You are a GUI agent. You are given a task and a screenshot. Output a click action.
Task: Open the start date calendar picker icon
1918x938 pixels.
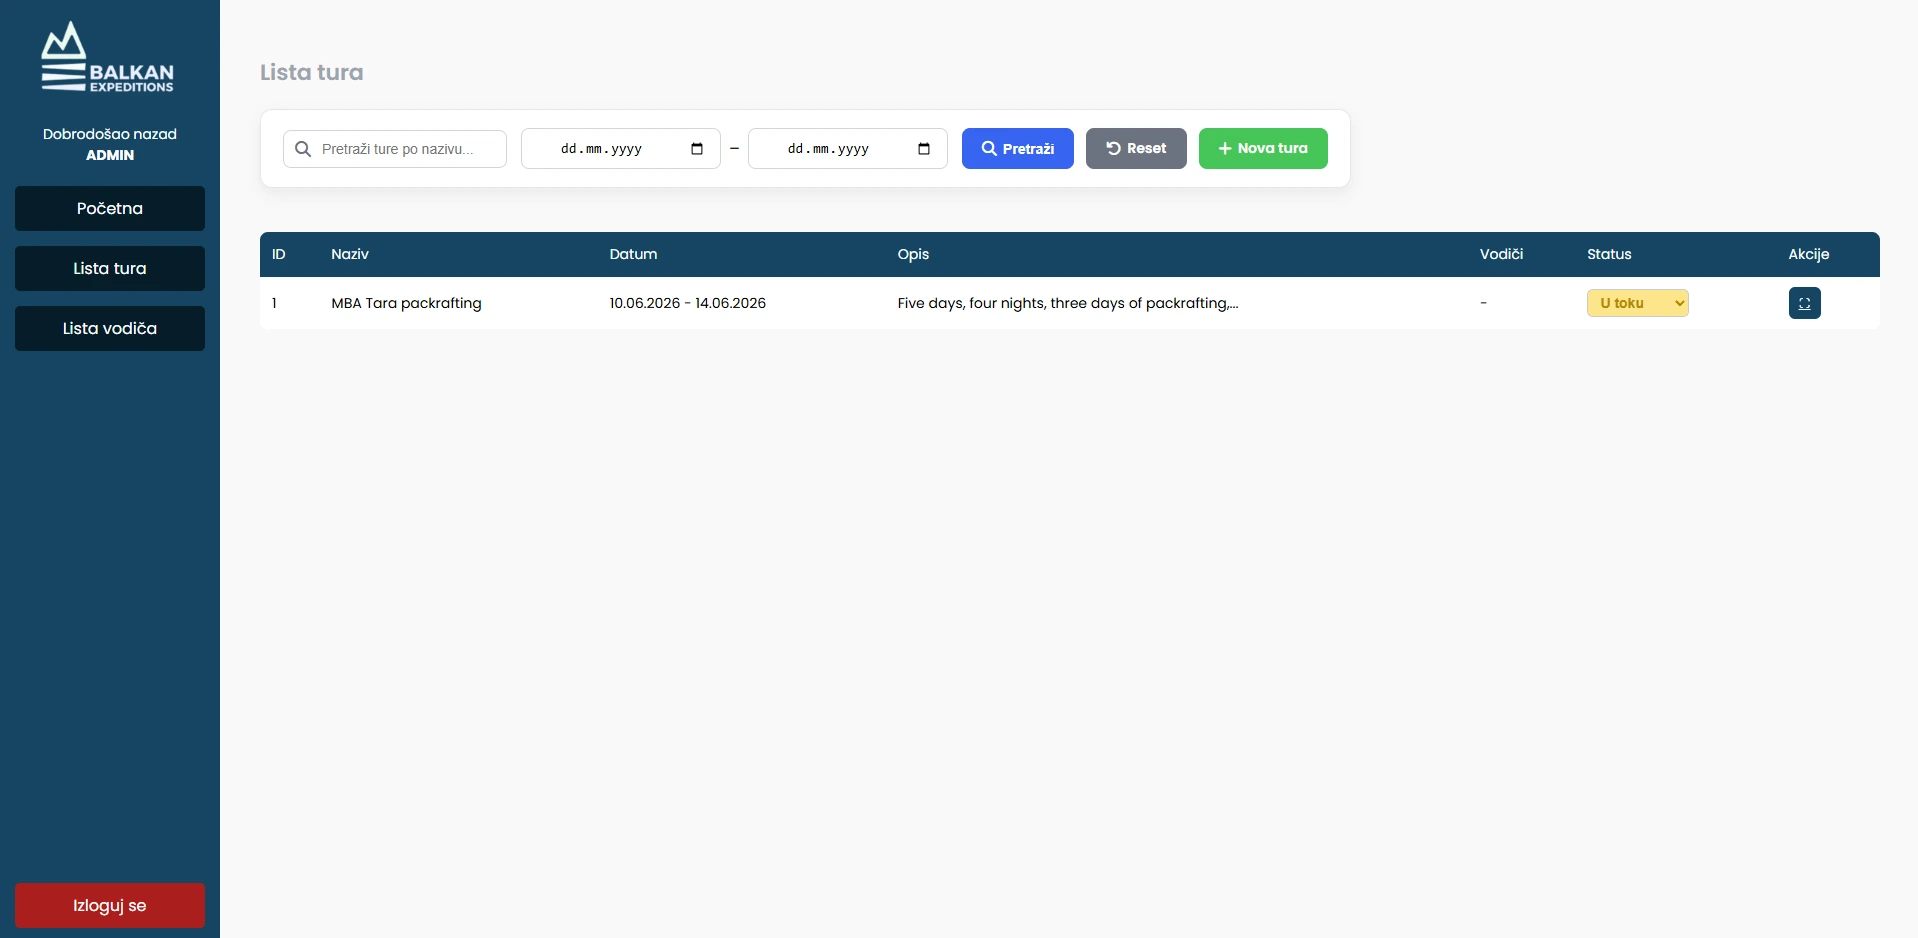pos(697,149)
